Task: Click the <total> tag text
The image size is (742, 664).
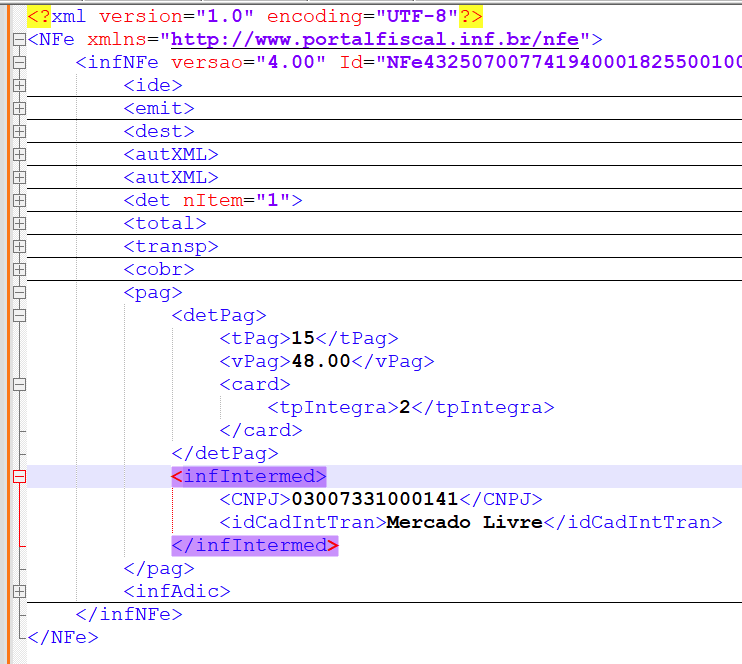Action: click(x=165, y=223)
